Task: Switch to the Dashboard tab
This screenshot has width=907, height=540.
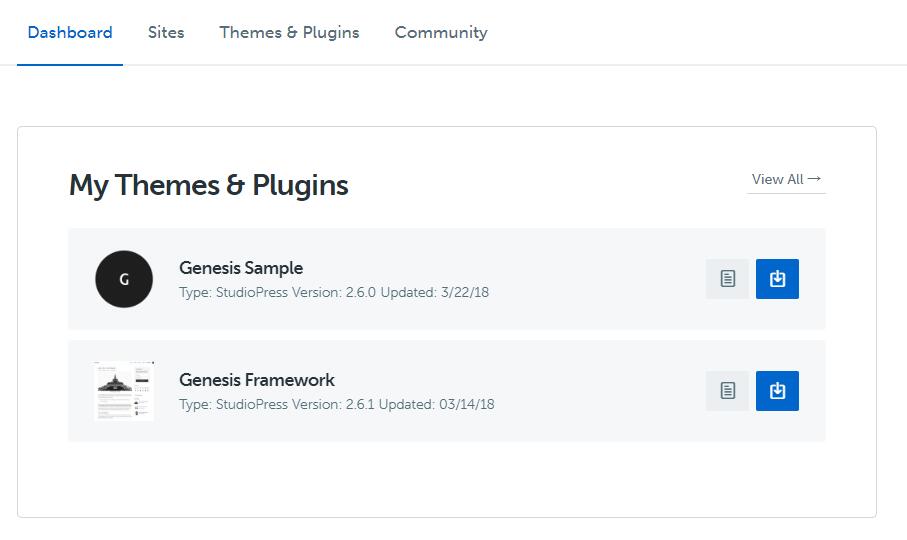Action: tap(70, 32)
